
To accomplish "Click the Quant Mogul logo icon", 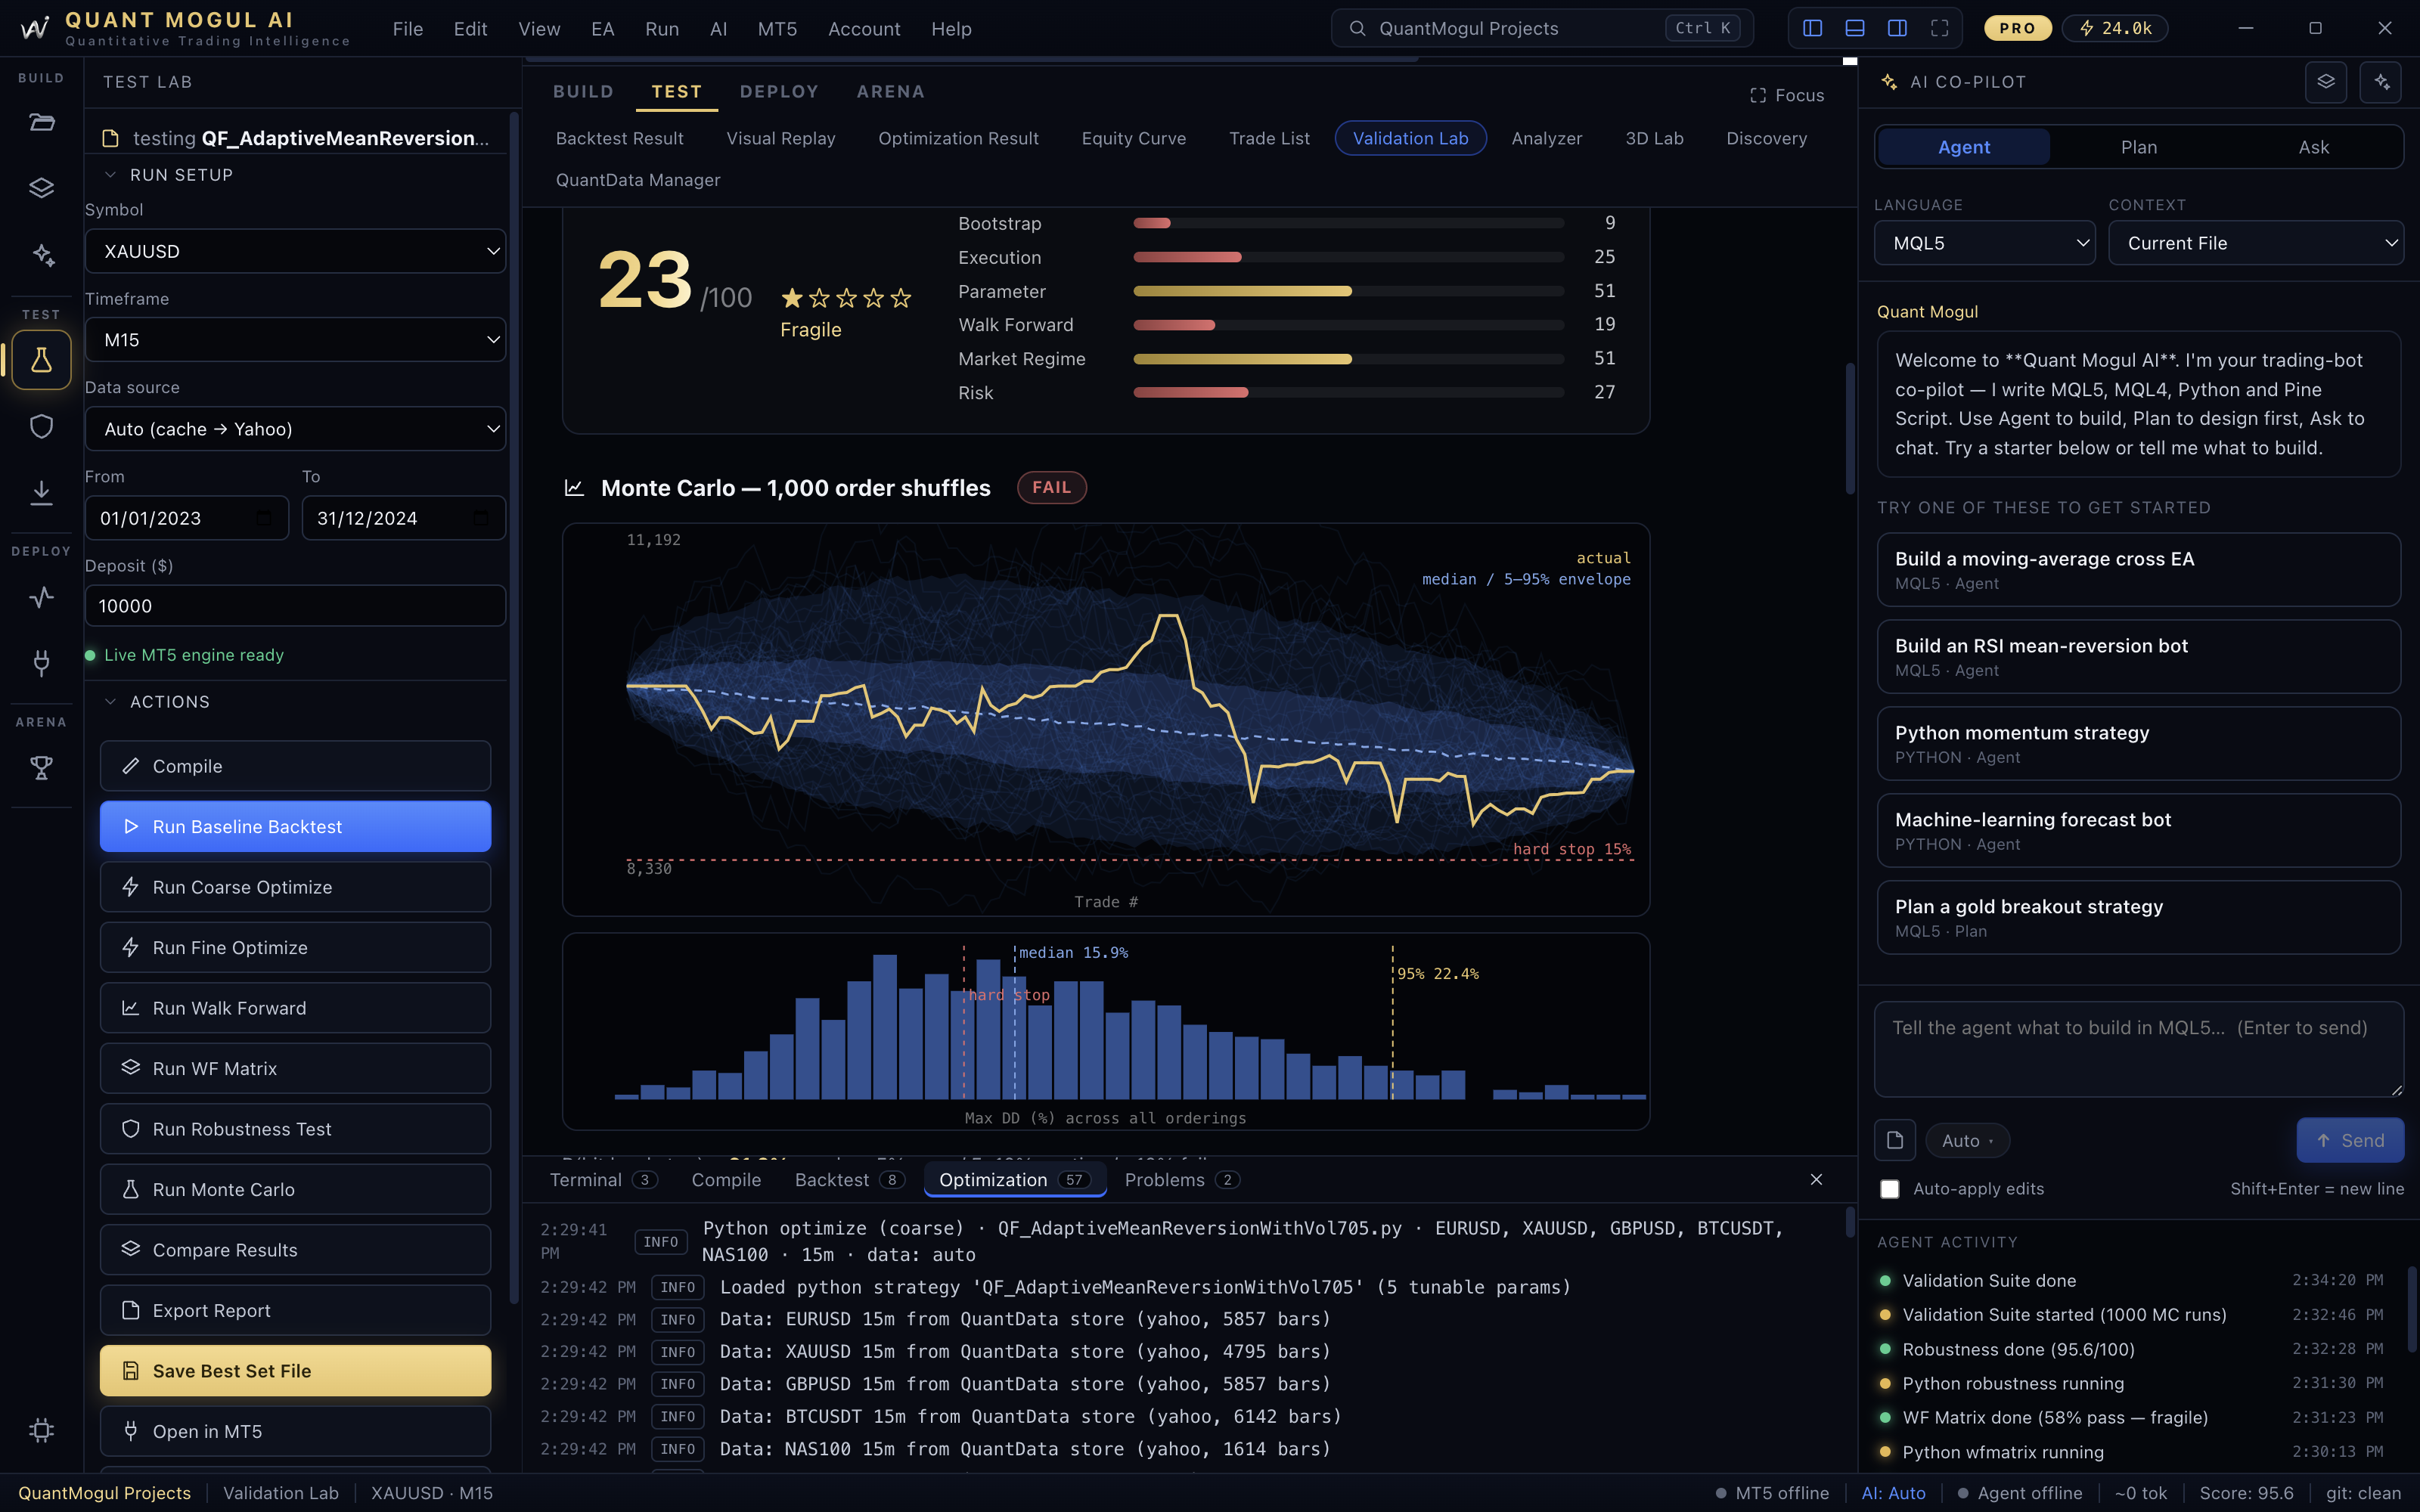I will 35,28.
